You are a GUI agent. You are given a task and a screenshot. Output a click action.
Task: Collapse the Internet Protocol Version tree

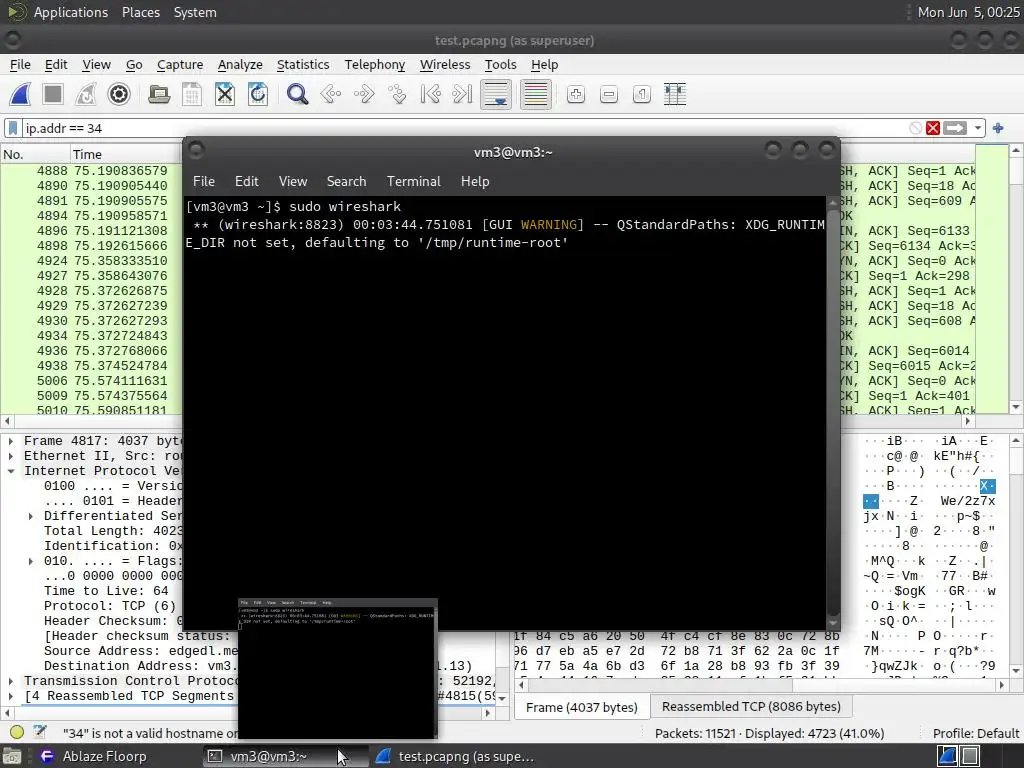pyautogui.click(x=10, y=471)
